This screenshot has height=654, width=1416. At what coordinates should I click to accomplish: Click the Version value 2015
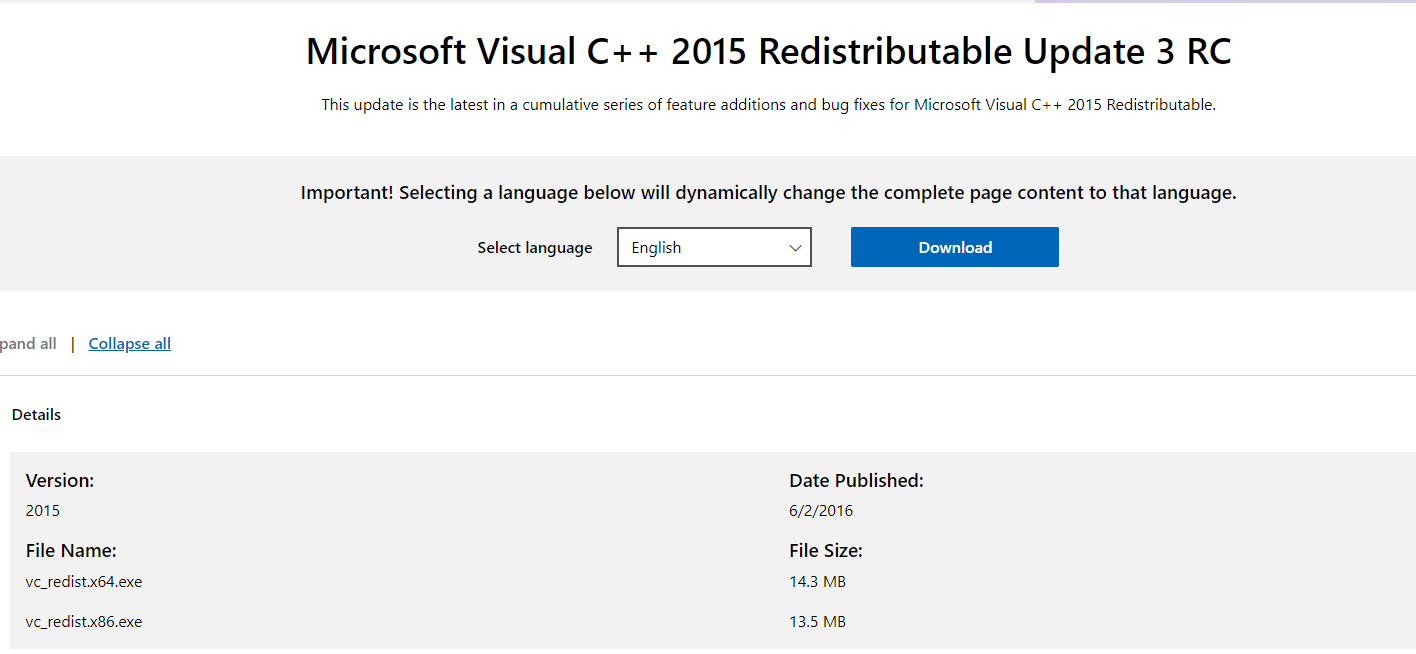(x=43, y=510)
